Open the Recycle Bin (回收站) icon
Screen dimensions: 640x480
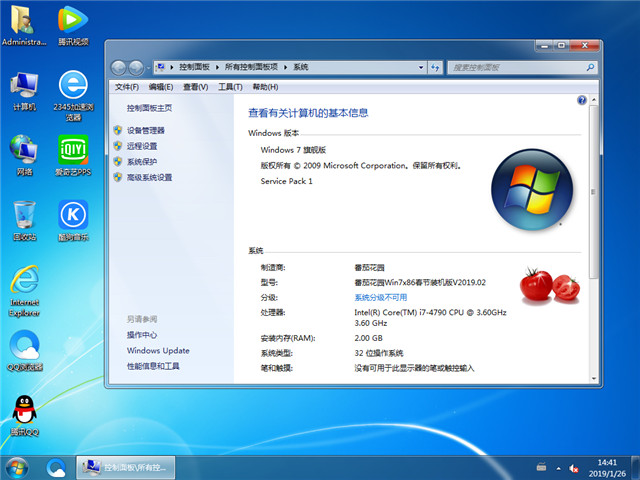(24, 220)
